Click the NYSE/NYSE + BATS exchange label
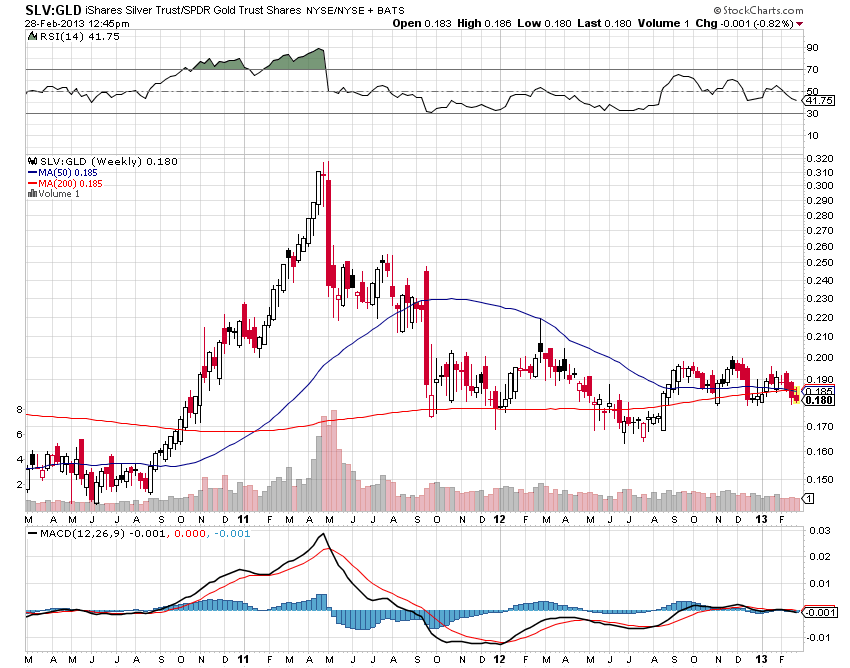Screen dimensions: 850x668 (355, 11)
